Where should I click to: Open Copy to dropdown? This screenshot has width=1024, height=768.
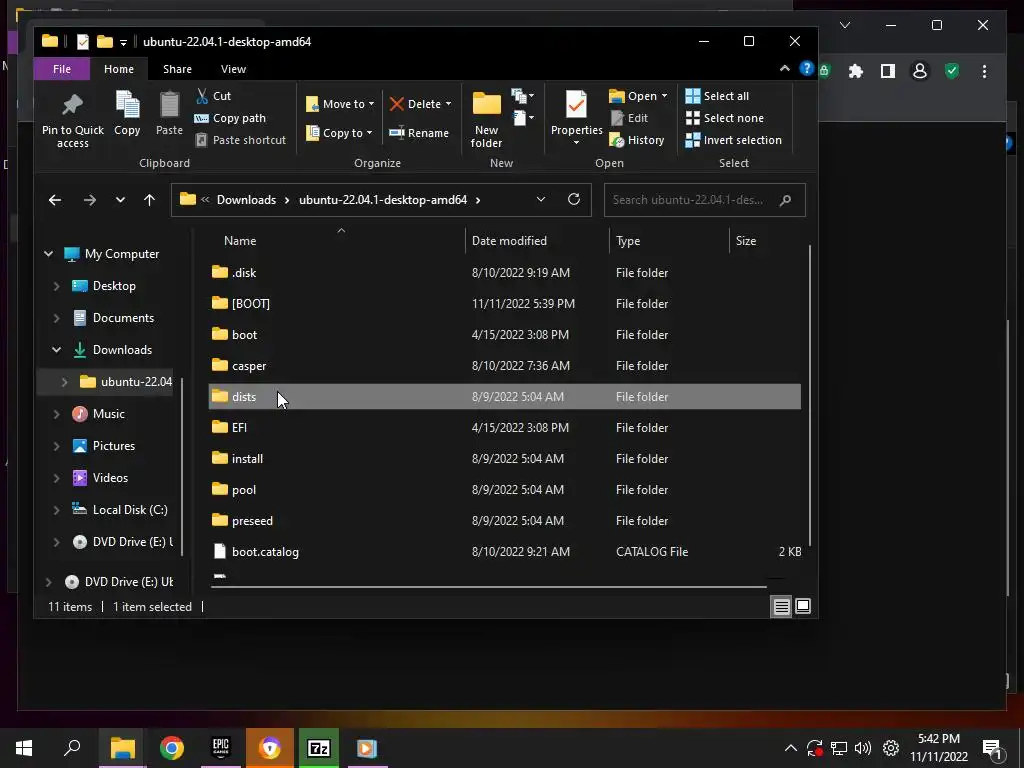click(339, 133)
